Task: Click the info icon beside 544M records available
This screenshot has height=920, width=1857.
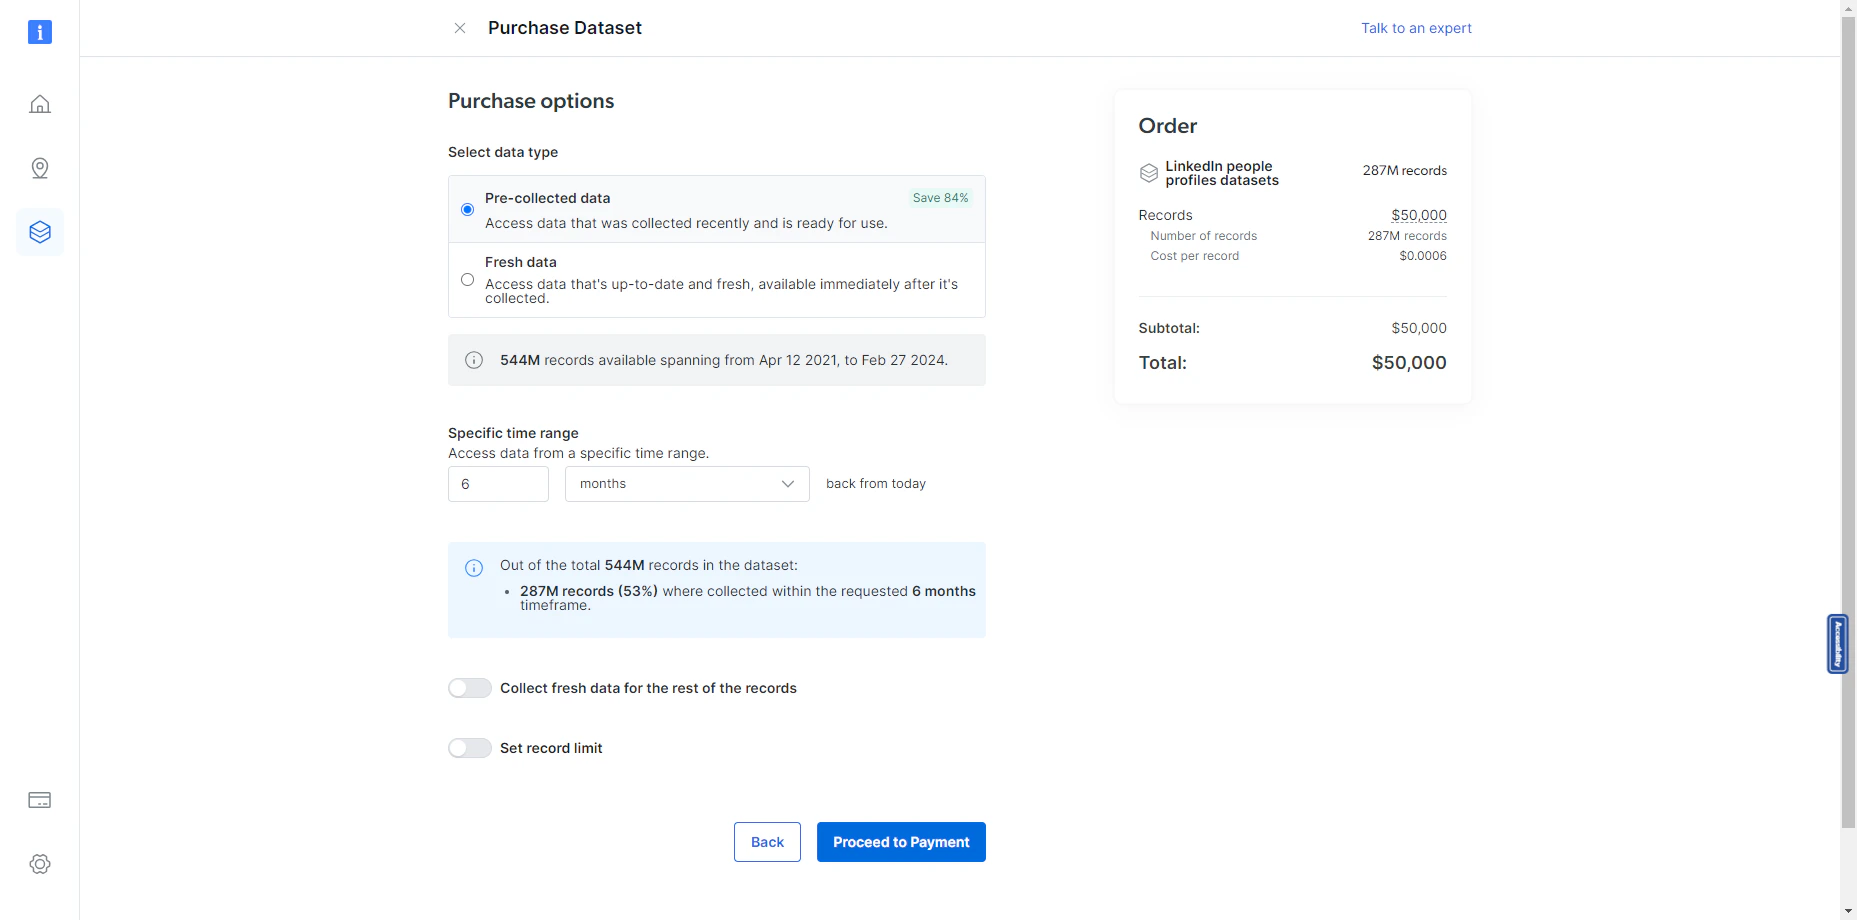Action: (474, 360)
